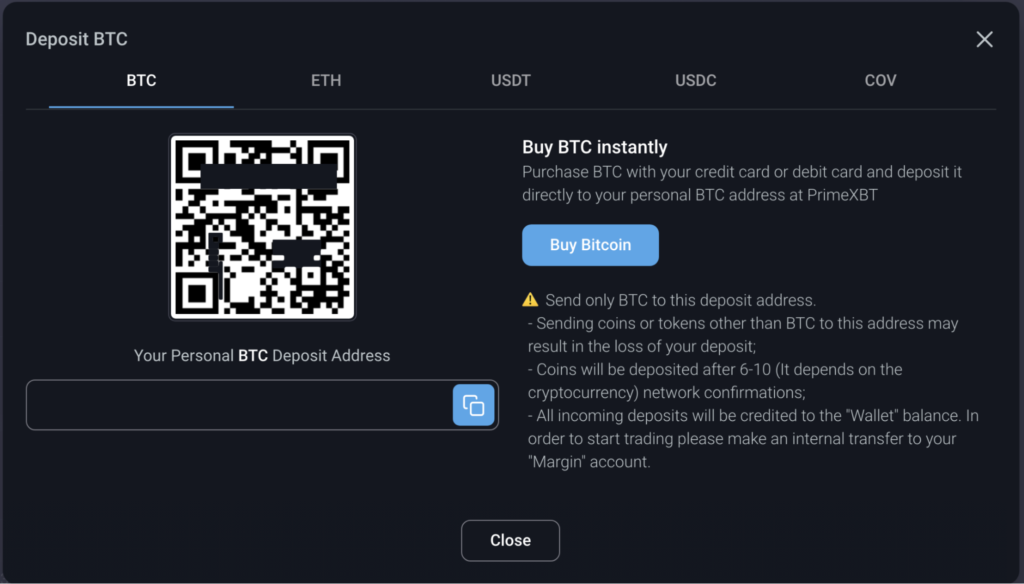Click the note about sending other tokens
The height and width of the screenshot is (584, 1024).
(742, 335)
